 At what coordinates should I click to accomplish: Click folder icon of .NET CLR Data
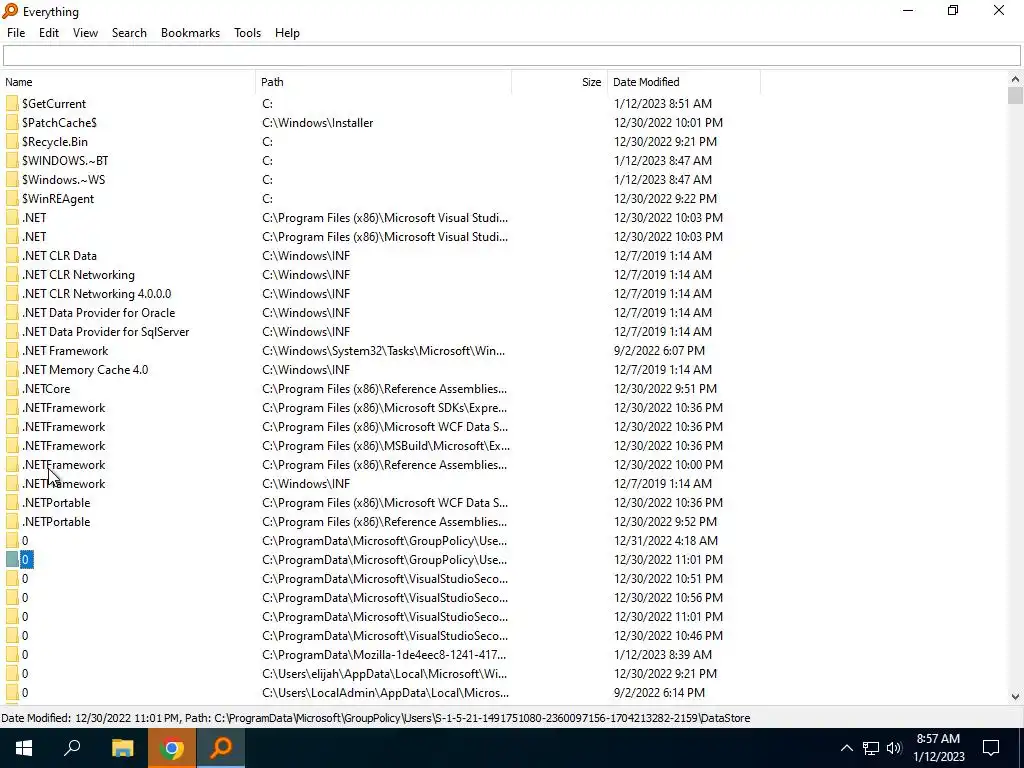pos(12,255)
